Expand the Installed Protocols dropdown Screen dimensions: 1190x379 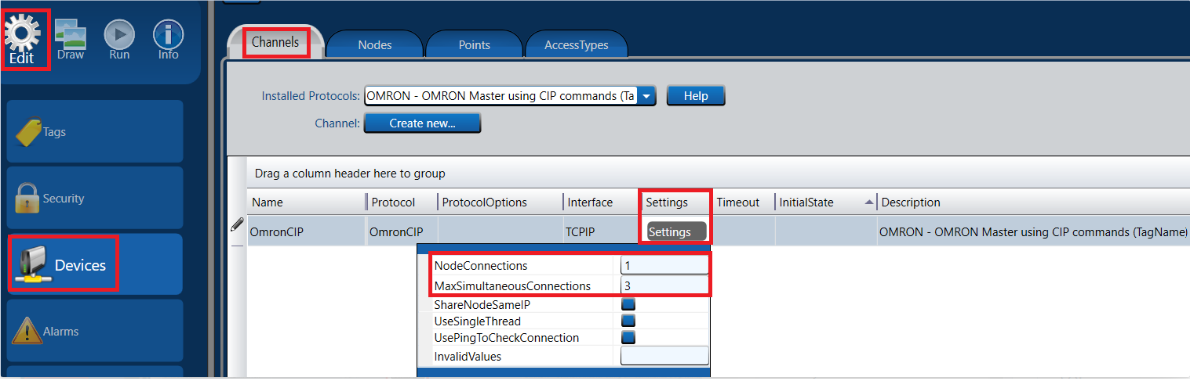[647, 96]
